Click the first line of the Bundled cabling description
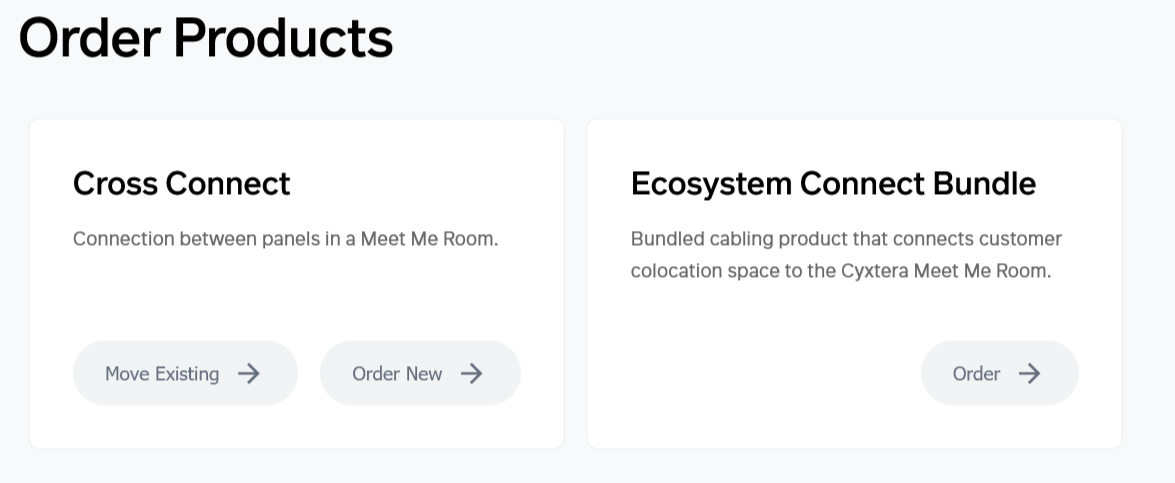The image size is (1175, 483). pos(846,239)
